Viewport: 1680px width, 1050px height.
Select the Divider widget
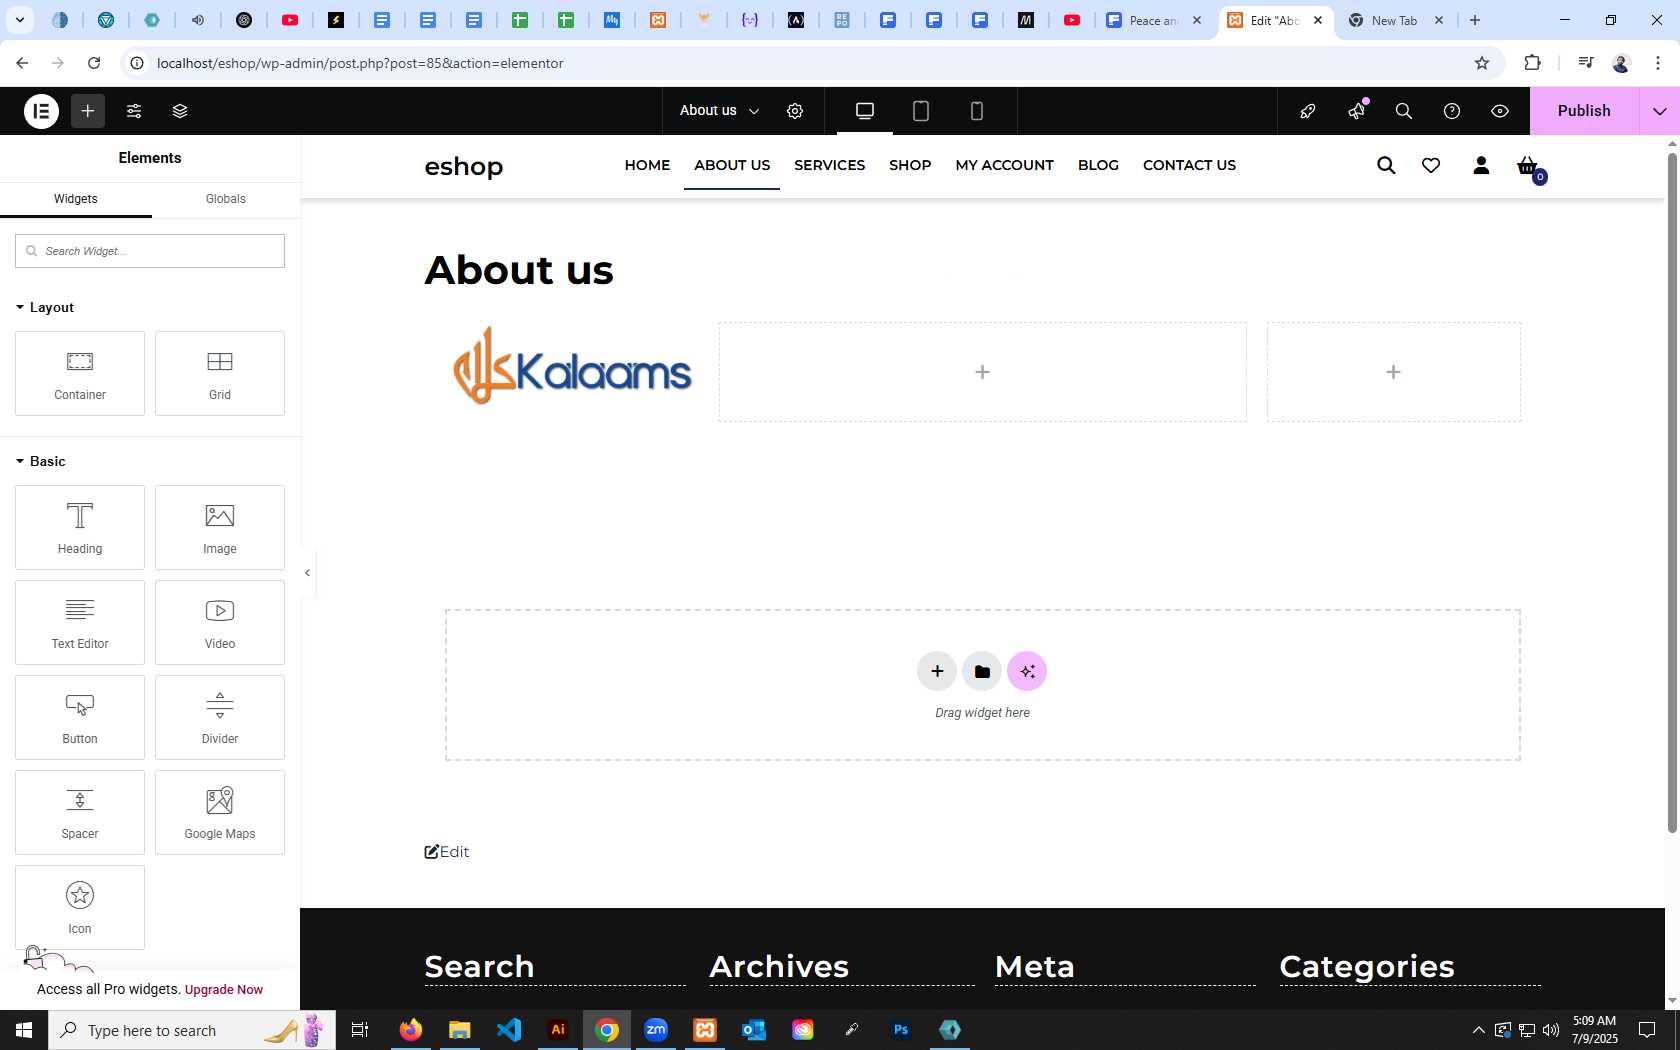pyautogui.click(x=220, y=717)
